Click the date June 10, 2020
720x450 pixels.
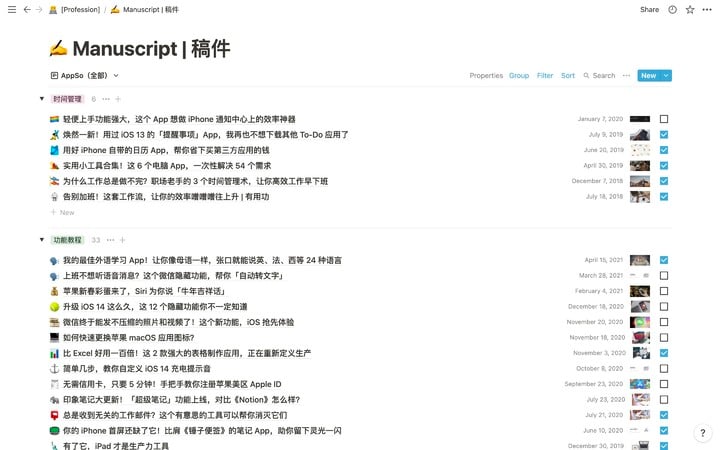pyautogui.click(x=603, y=431)
